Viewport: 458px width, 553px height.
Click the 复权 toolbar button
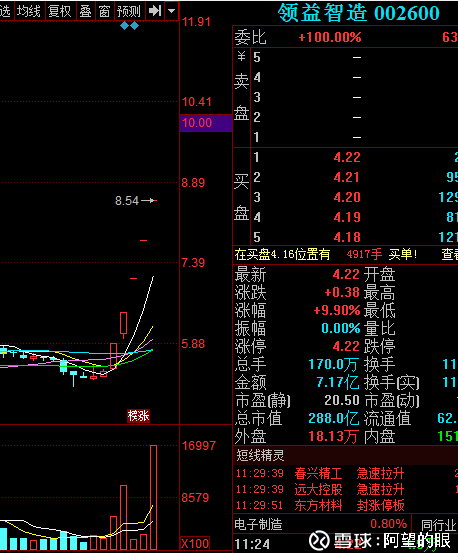point(60,11)
